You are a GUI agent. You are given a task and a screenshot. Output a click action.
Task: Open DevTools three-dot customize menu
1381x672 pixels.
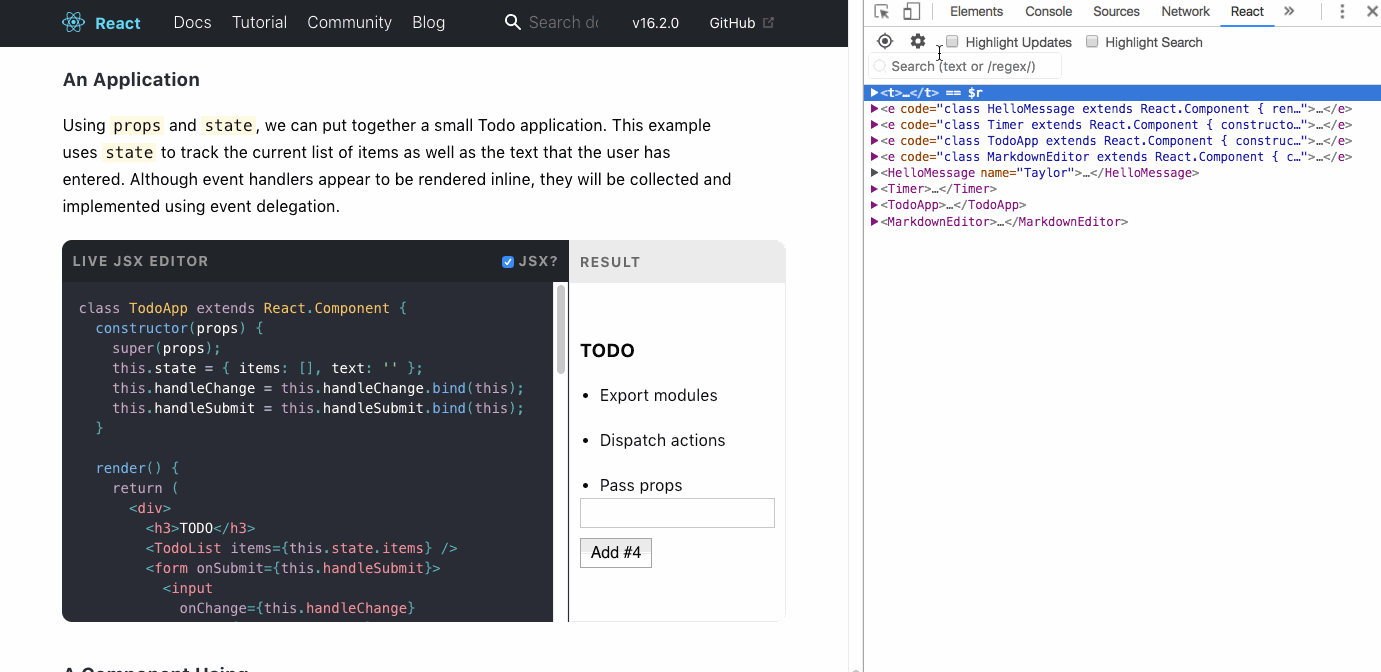pyautogui.click(x=1342, y=12)
